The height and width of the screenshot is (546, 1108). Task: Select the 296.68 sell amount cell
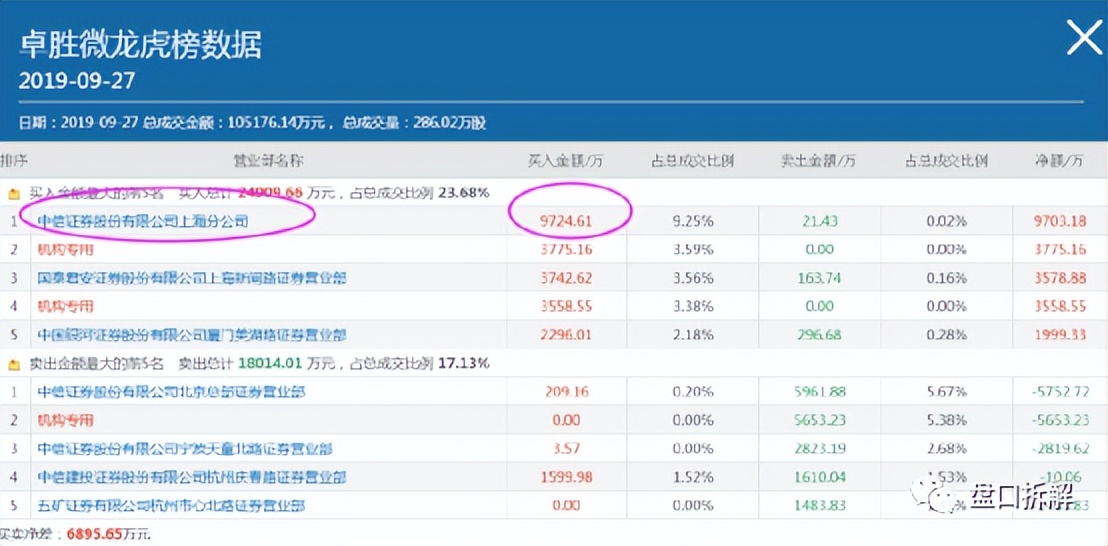pyautogui.click(x=820, y=335)
